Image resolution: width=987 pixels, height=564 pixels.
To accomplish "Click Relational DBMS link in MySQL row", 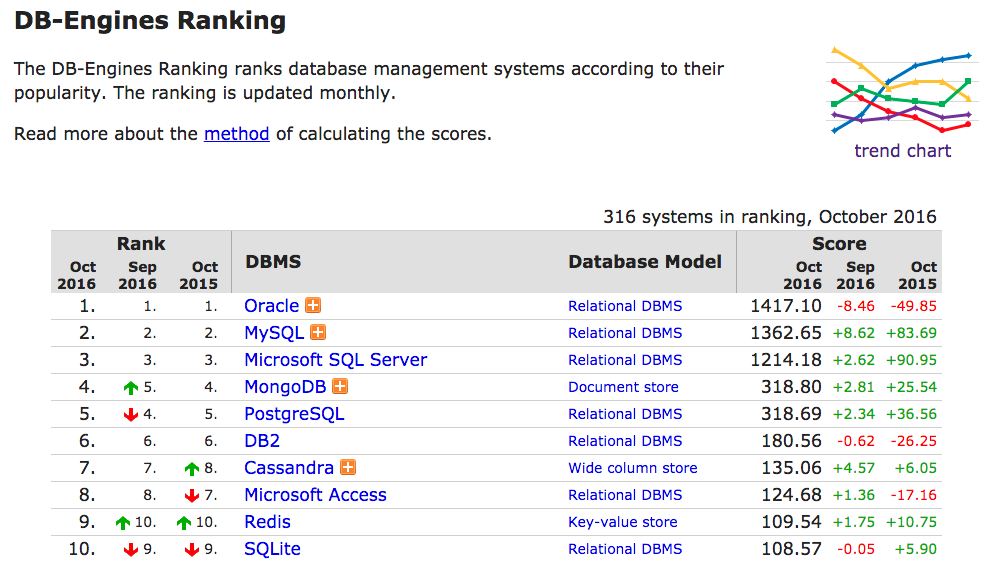I will coord(625,333).
